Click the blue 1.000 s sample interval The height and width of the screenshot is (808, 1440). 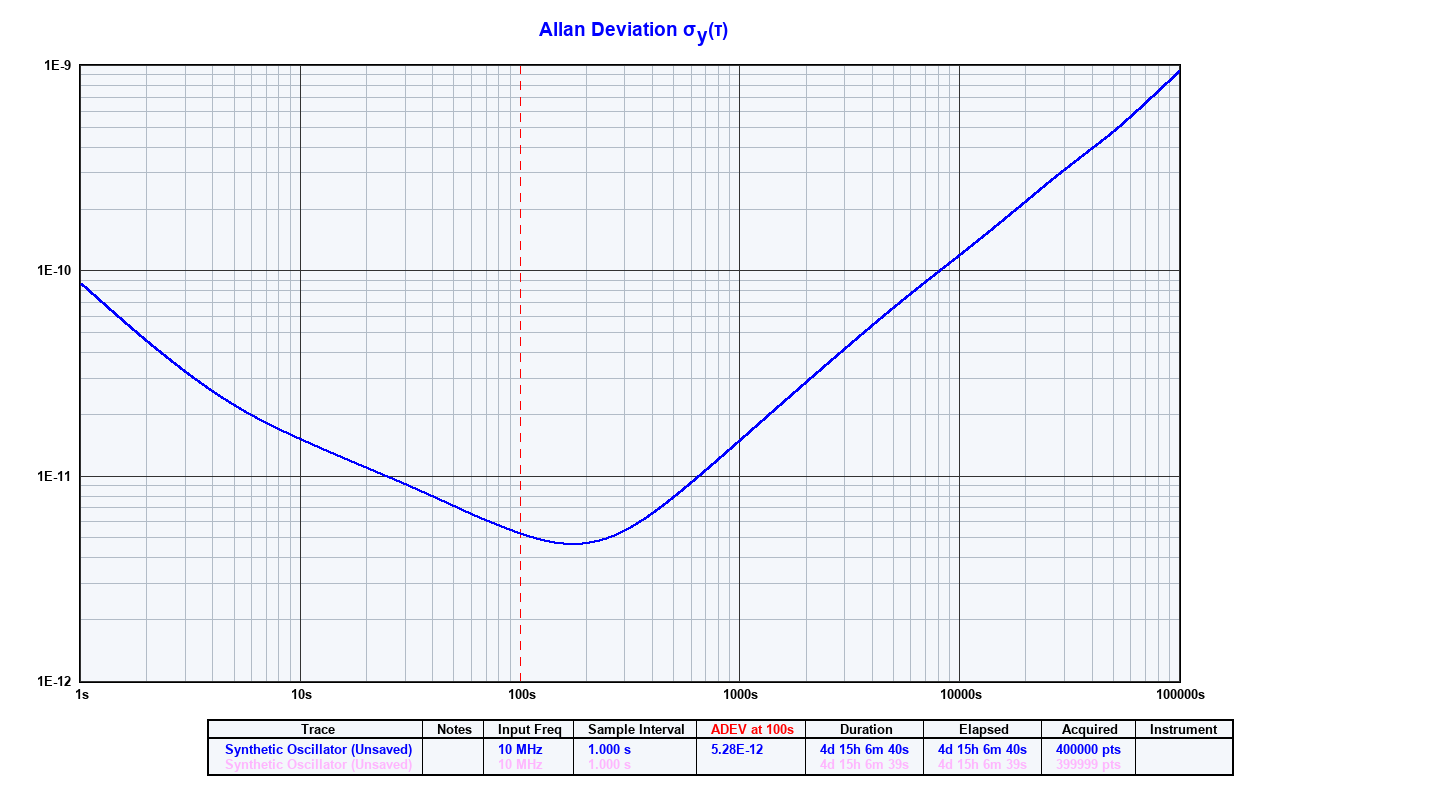pos(609,749)
